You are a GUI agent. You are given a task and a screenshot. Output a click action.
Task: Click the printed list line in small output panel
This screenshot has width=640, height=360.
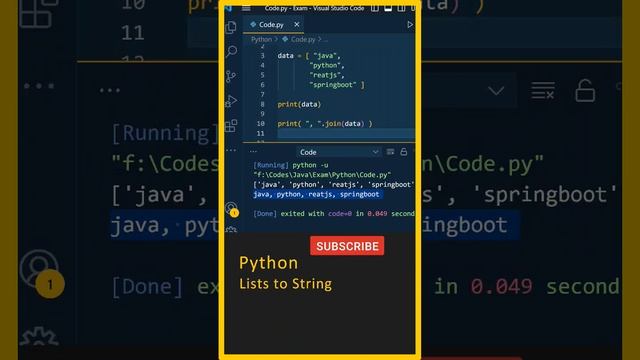pyautogui.click(x=333, y=184)
